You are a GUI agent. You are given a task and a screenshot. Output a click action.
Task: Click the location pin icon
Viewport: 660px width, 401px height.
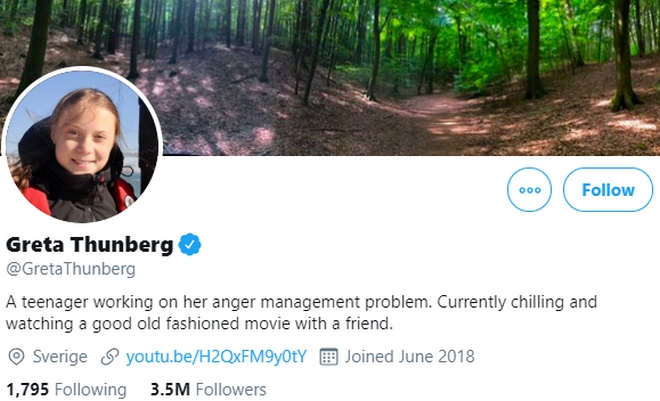click(x=15, y=357)
